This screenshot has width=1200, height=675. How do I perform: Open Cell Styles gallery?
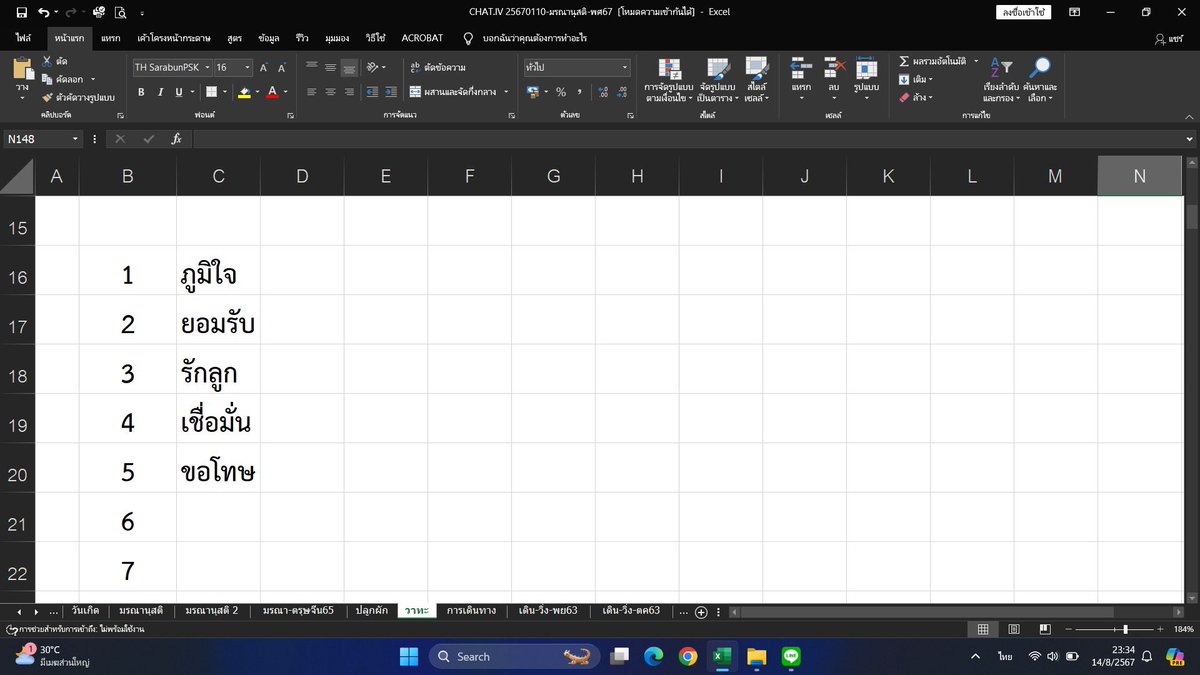click(756, 81)
